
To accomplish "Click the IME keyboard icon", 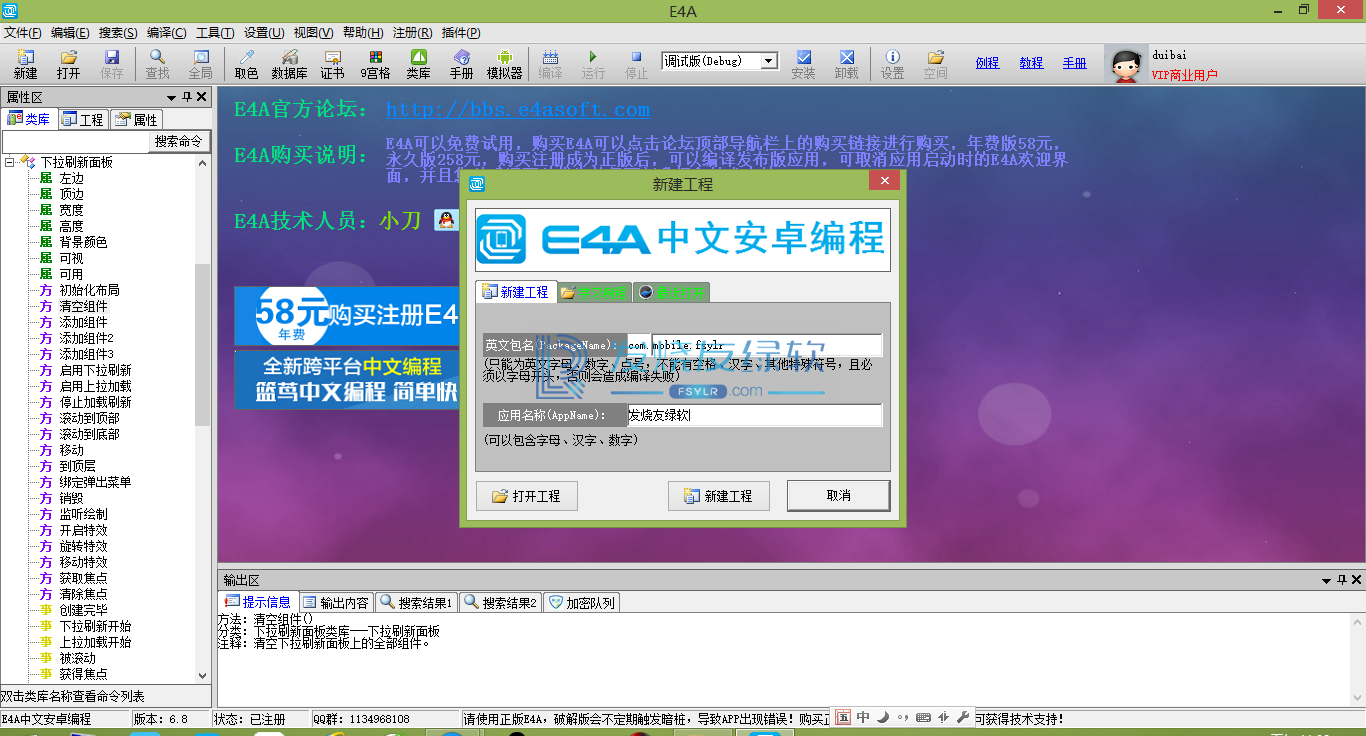I will tap(923, 717).
